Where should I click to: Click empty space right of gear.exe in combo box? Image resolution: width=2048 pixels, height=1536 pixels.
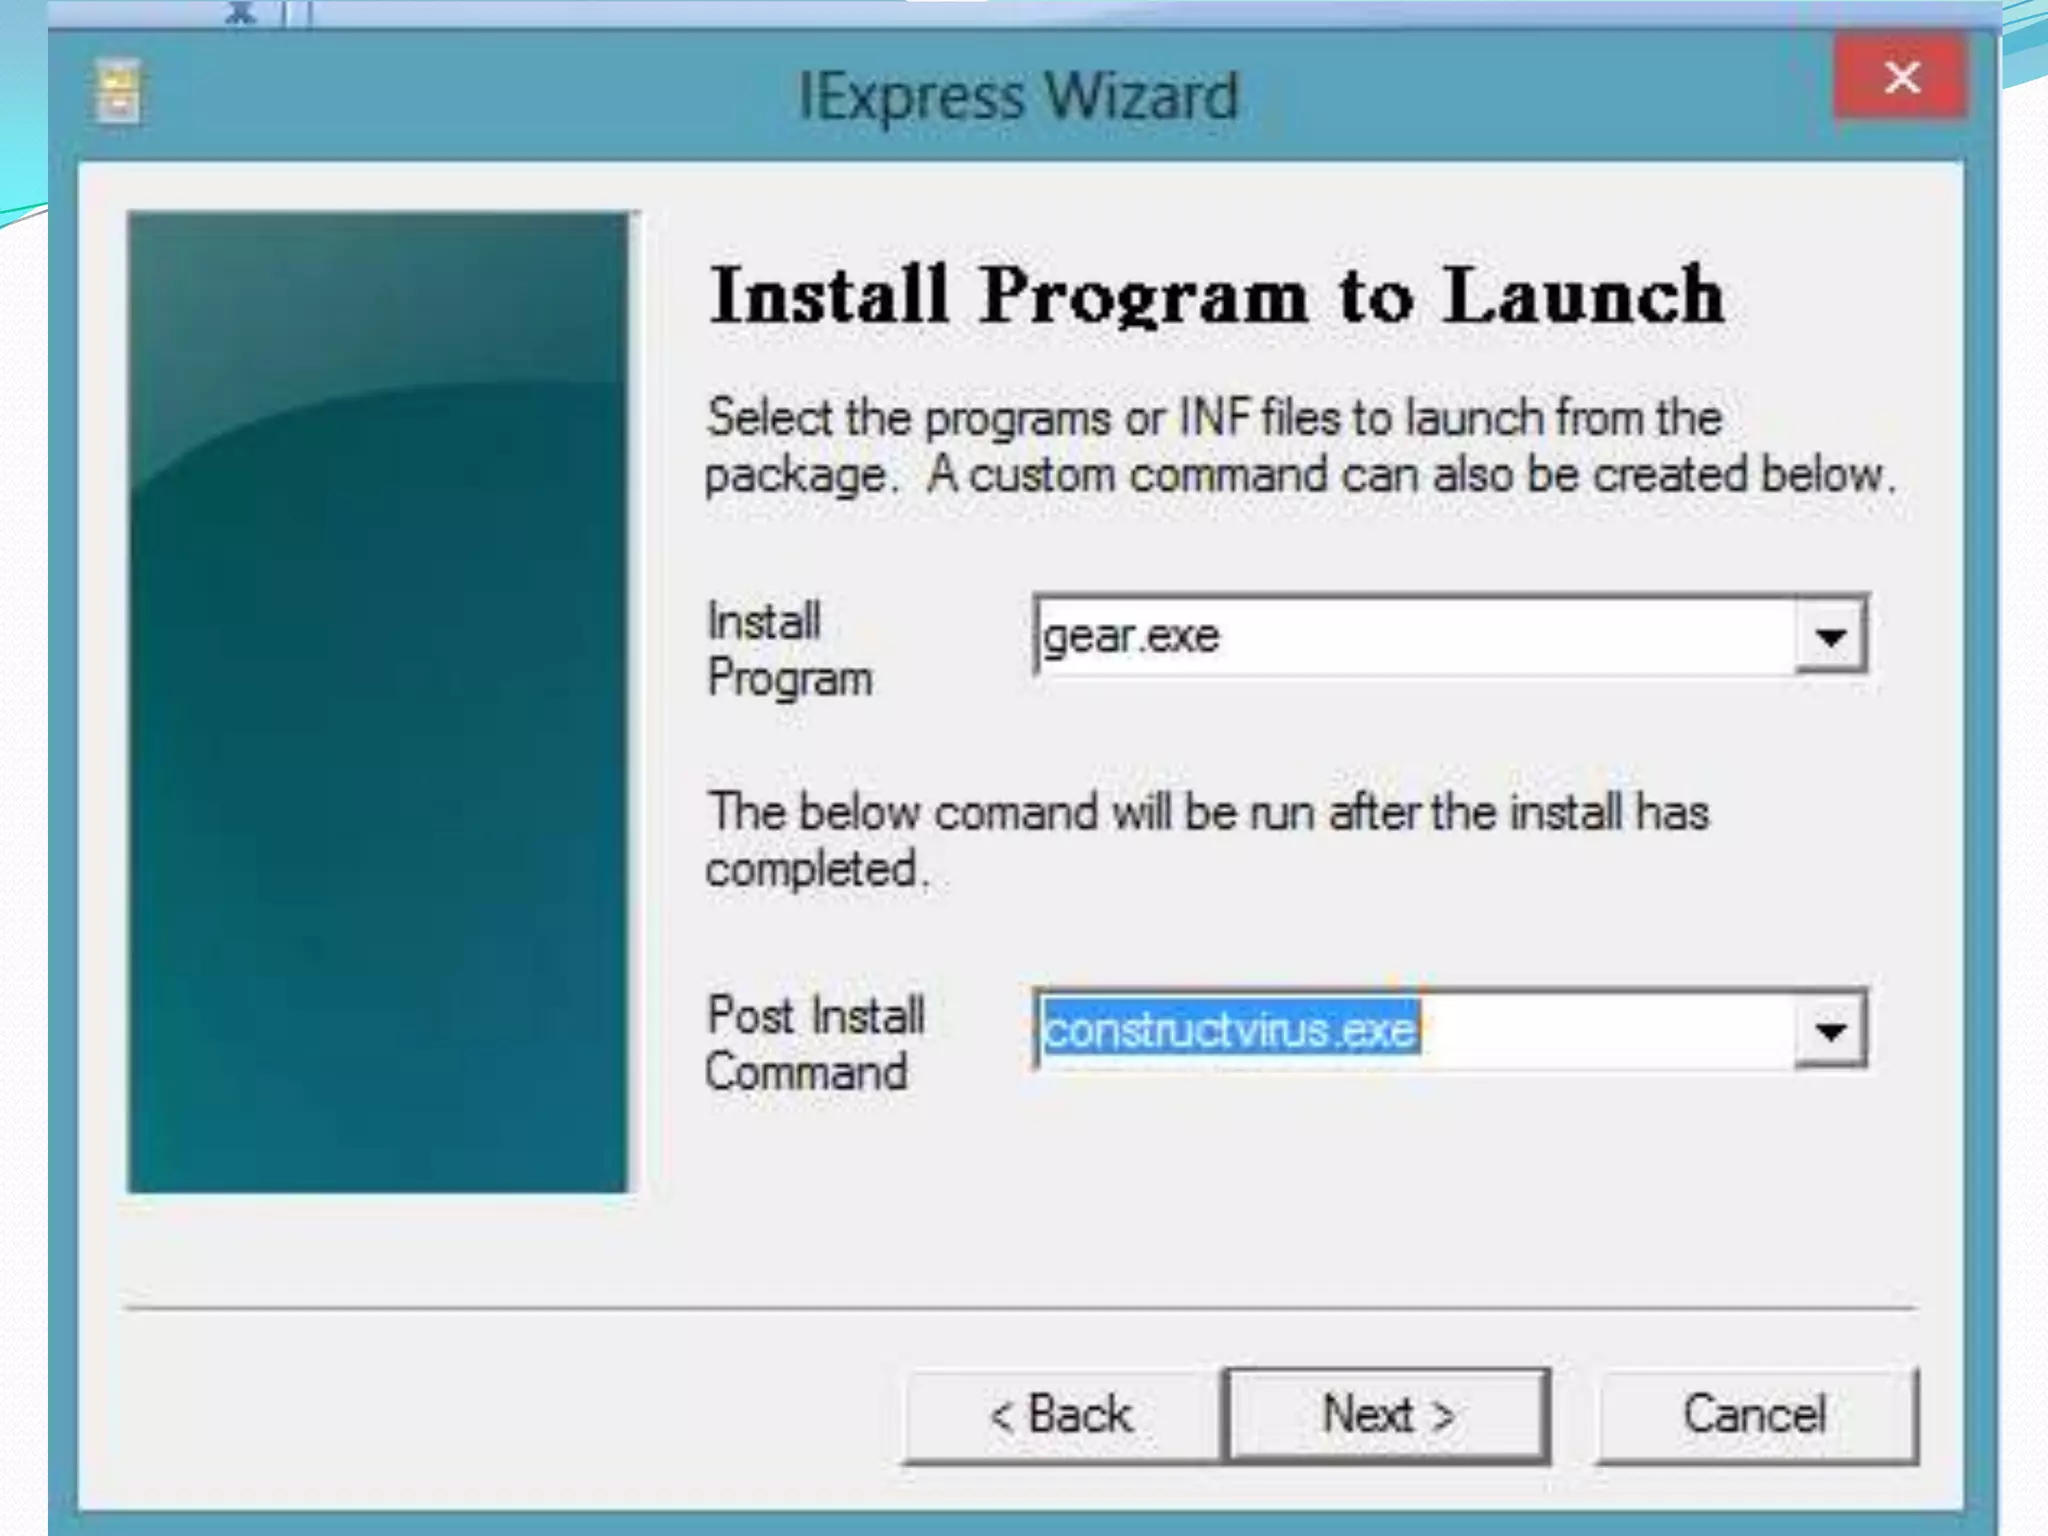1507,636
